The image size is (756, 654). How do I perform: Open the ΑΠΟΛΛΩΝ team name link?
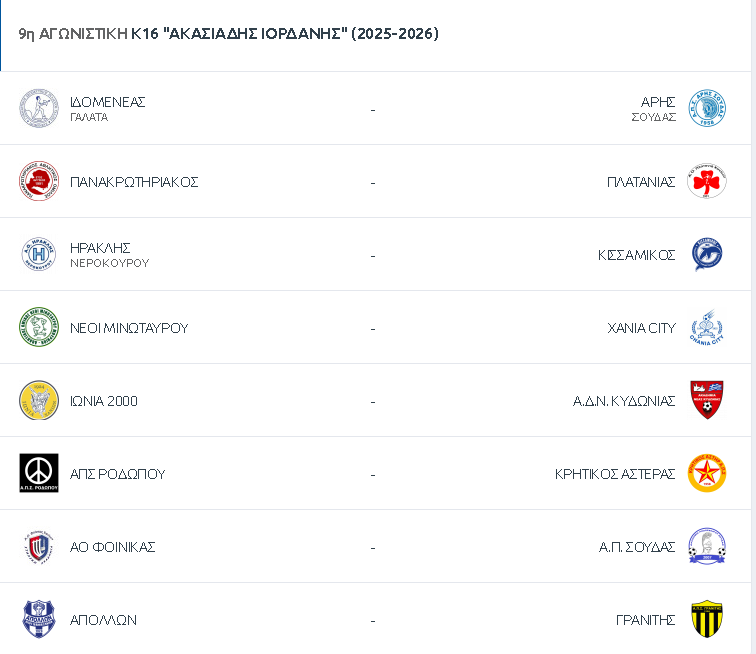[104, 620]
